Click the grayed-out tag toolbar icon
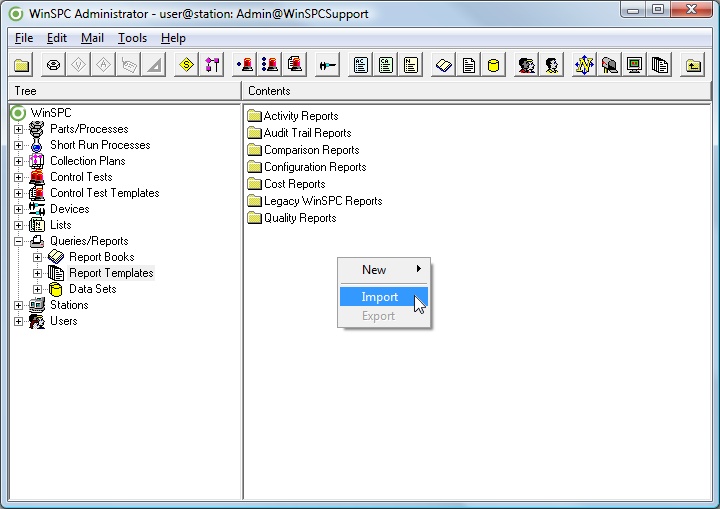The image size is (720, 509). tap(129, 65)
